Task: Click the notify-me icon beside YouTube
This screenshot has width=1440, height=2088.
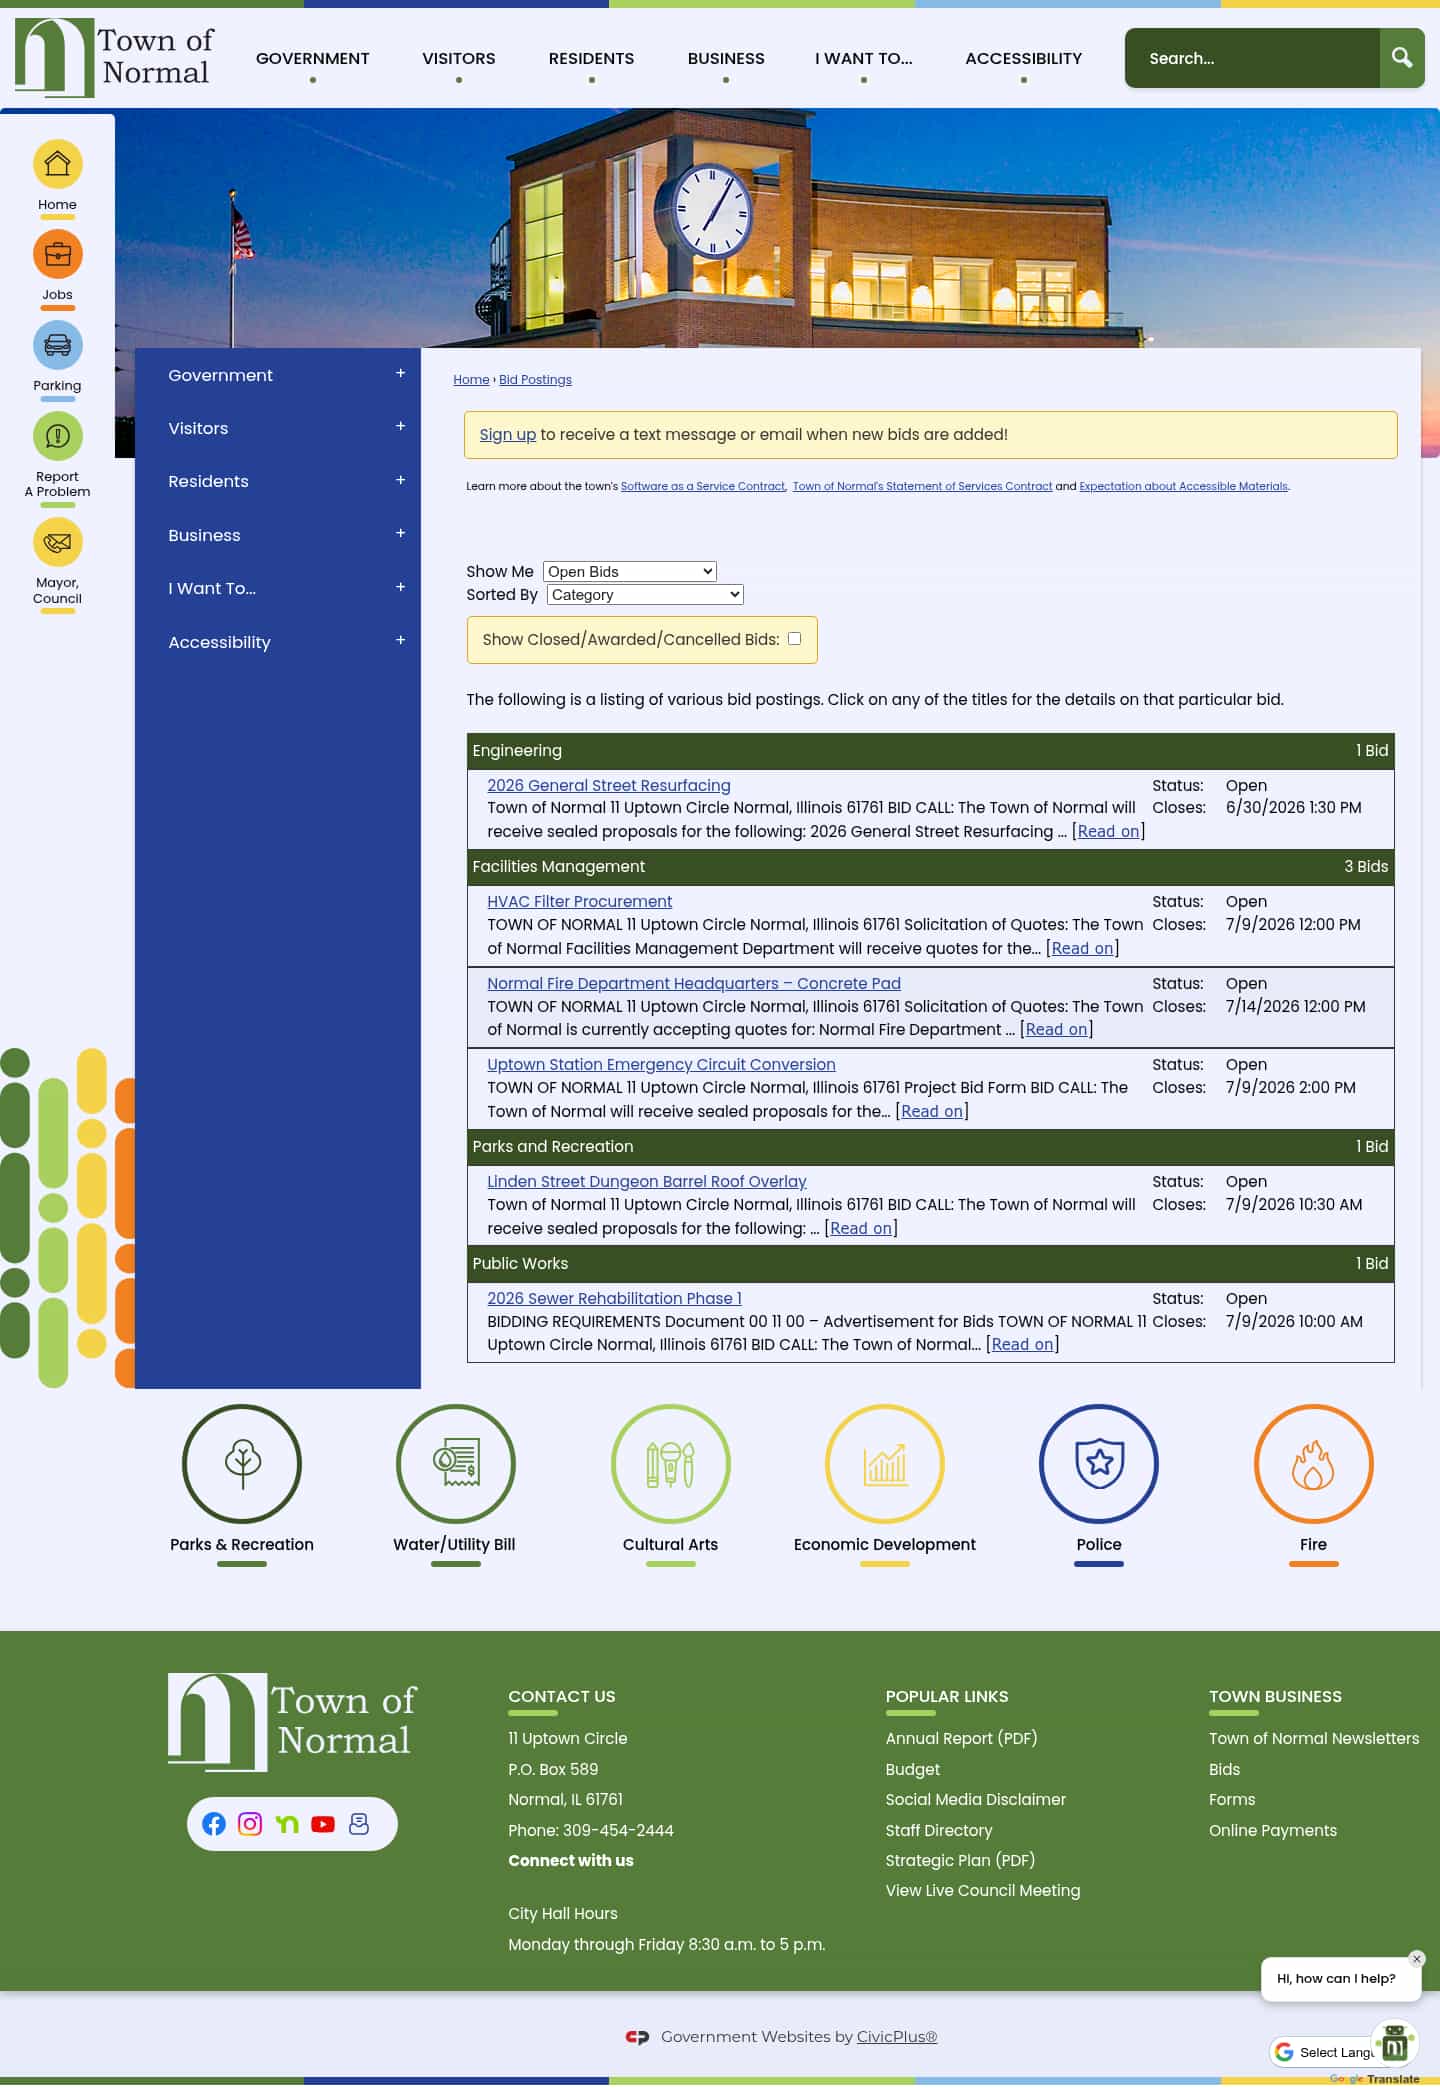Action: (359, 1824)
